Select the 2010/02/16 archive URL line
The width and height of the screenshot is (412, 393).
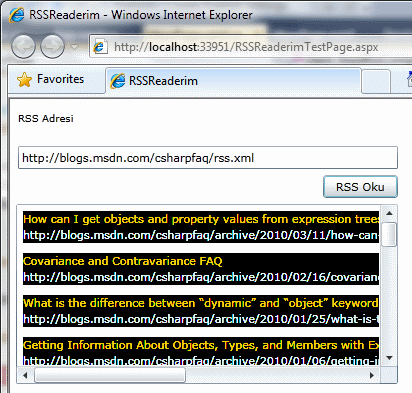click(x=201, y=277)
